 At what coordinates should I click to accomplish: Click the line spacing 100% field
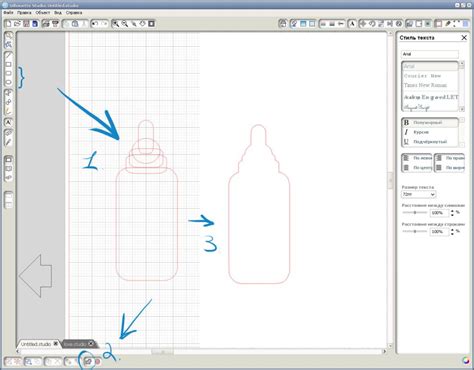(x=439, y=231)
